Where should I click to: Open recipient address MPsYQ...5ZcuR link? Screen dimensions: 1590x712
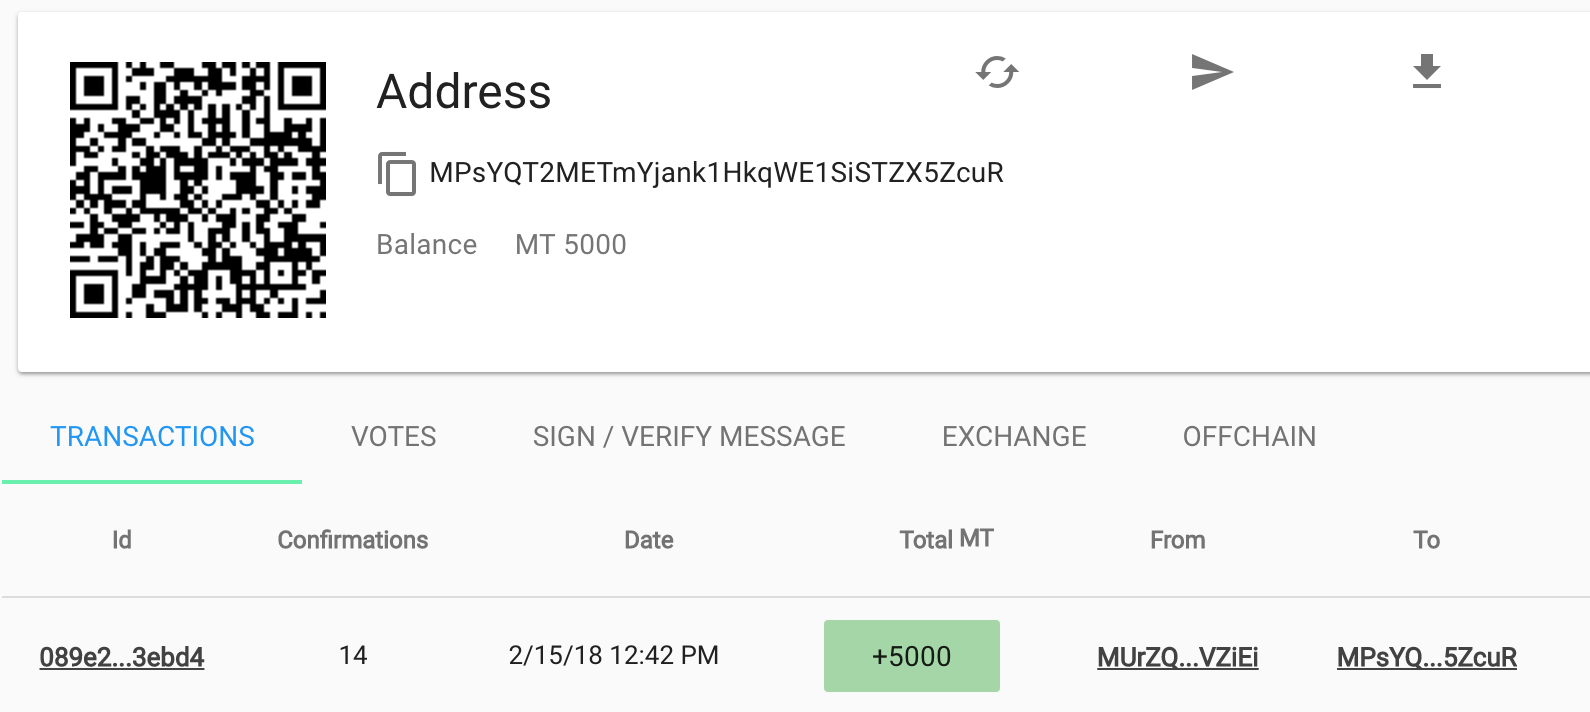pyautogui.click(x=1427, y=657)
